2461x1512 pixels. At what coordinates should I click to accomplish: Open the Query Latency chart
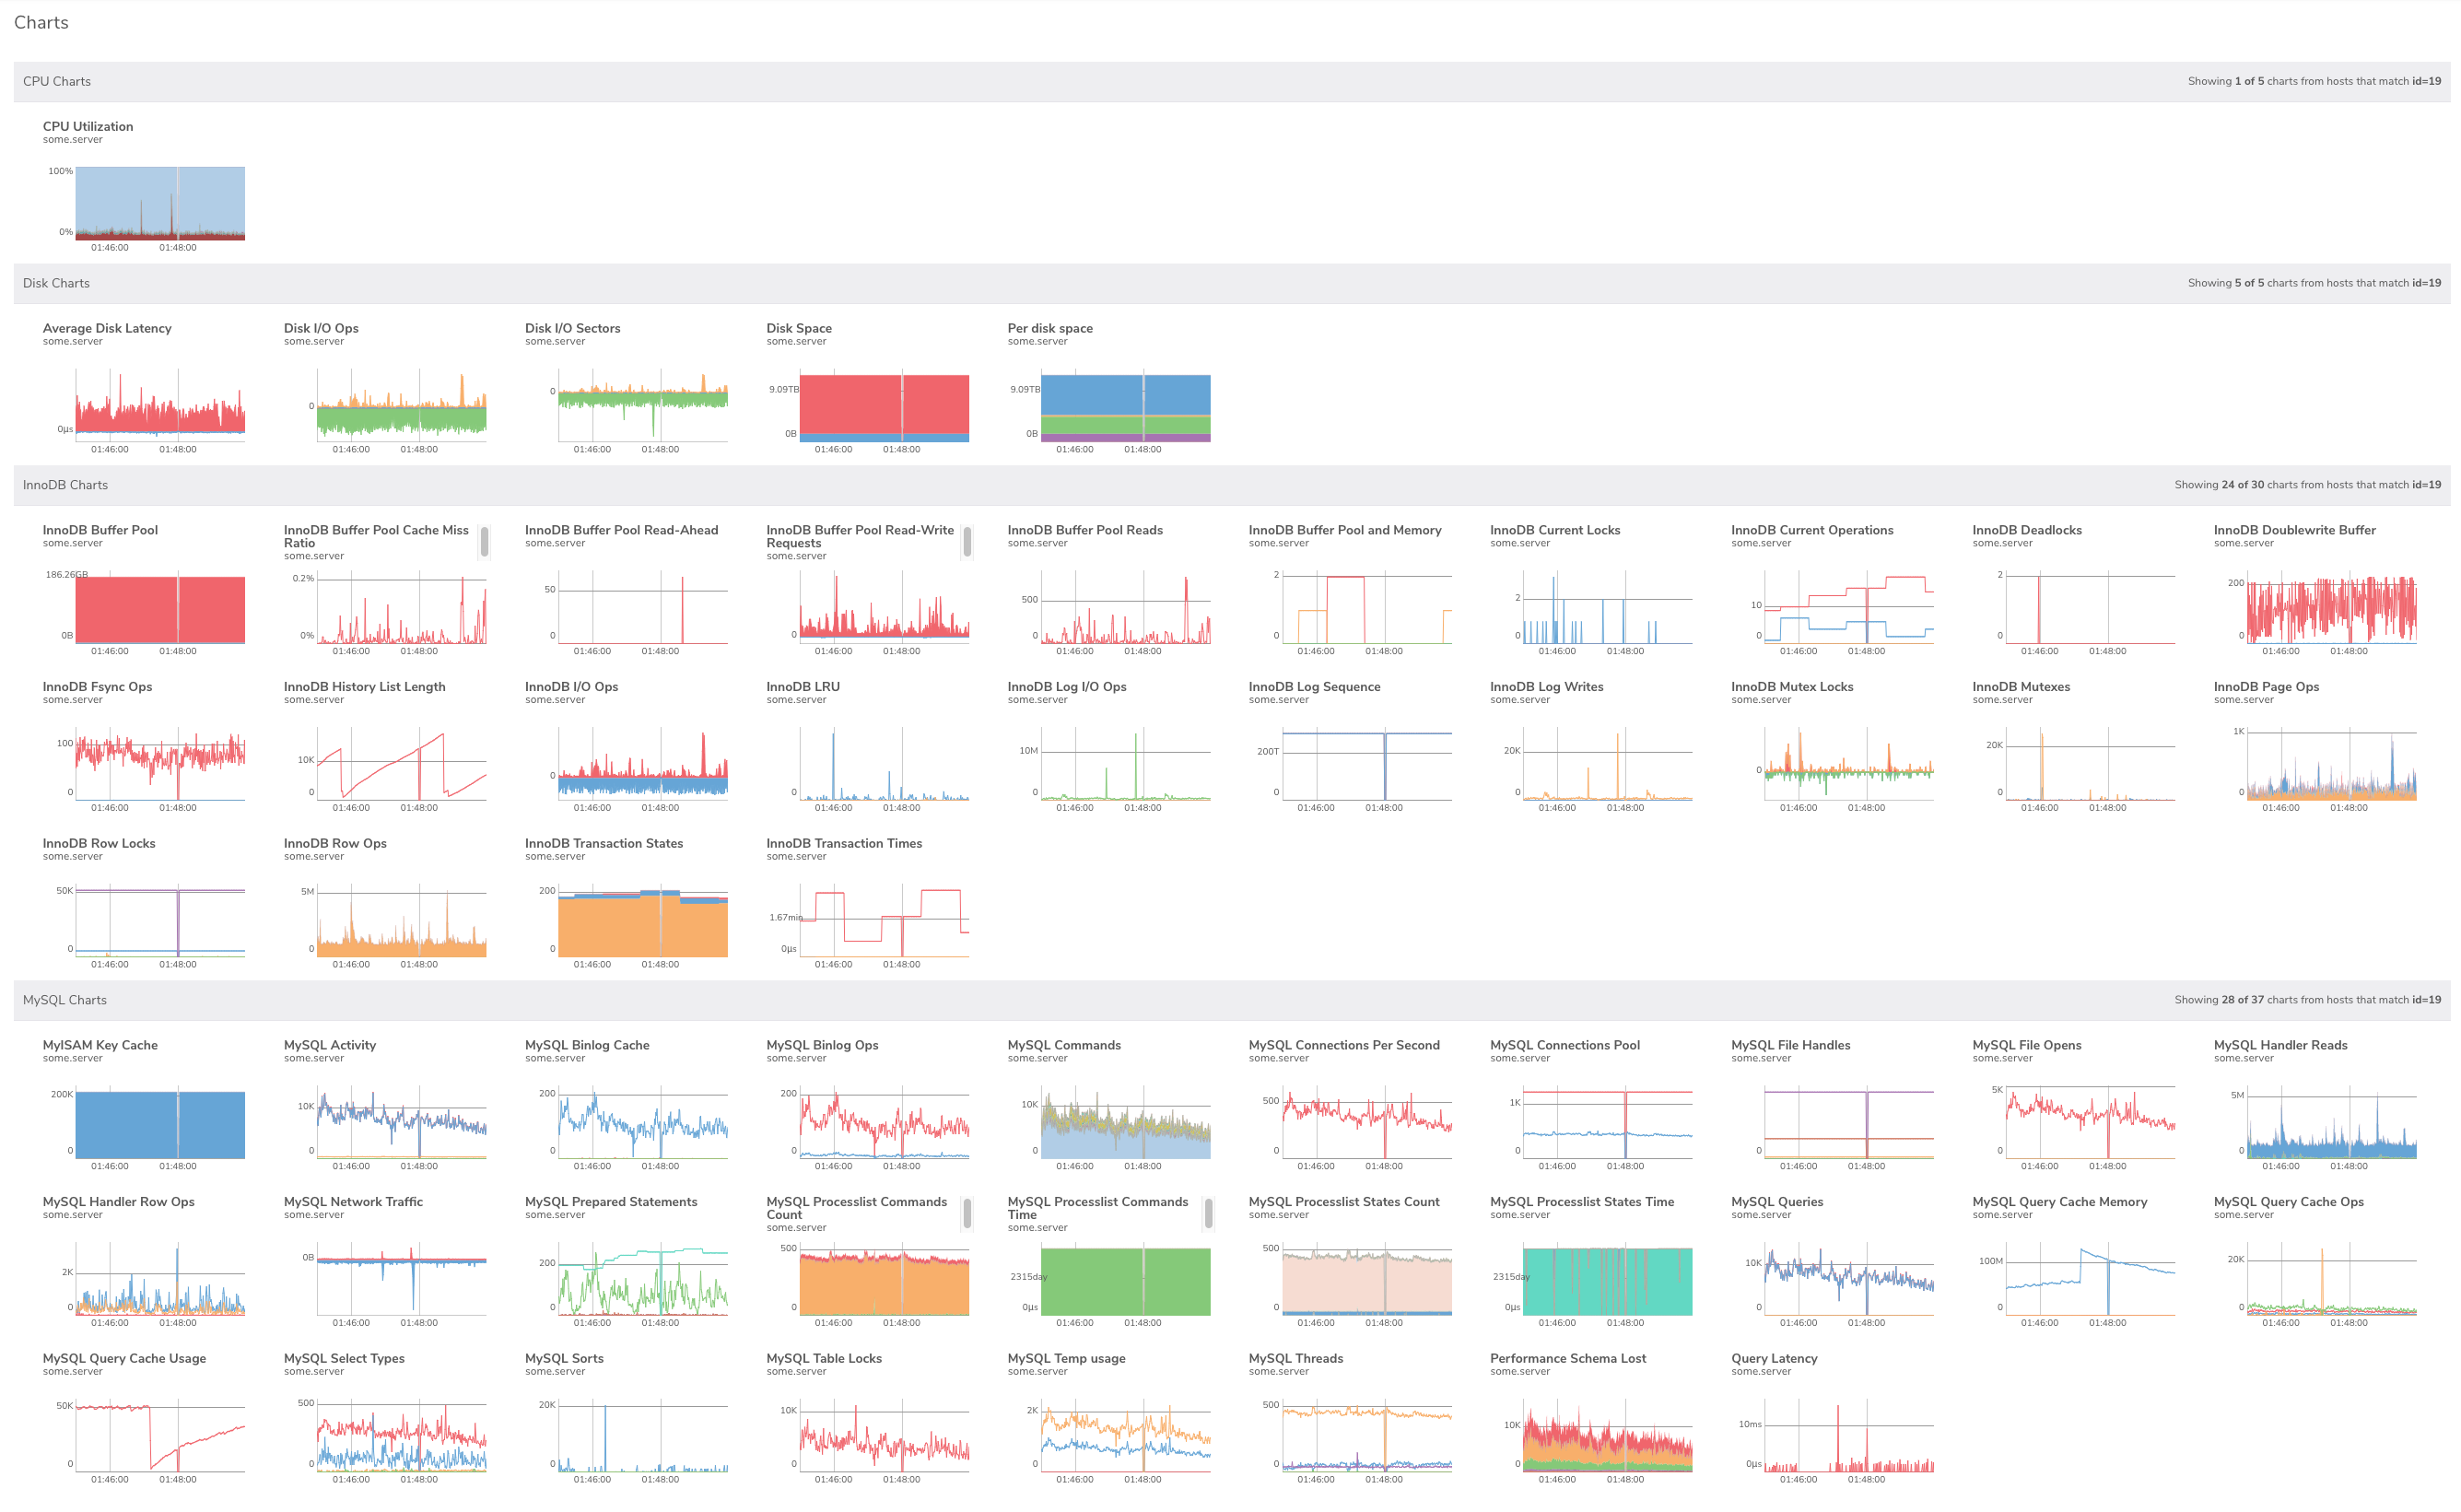click(x=1774, y=1358)
